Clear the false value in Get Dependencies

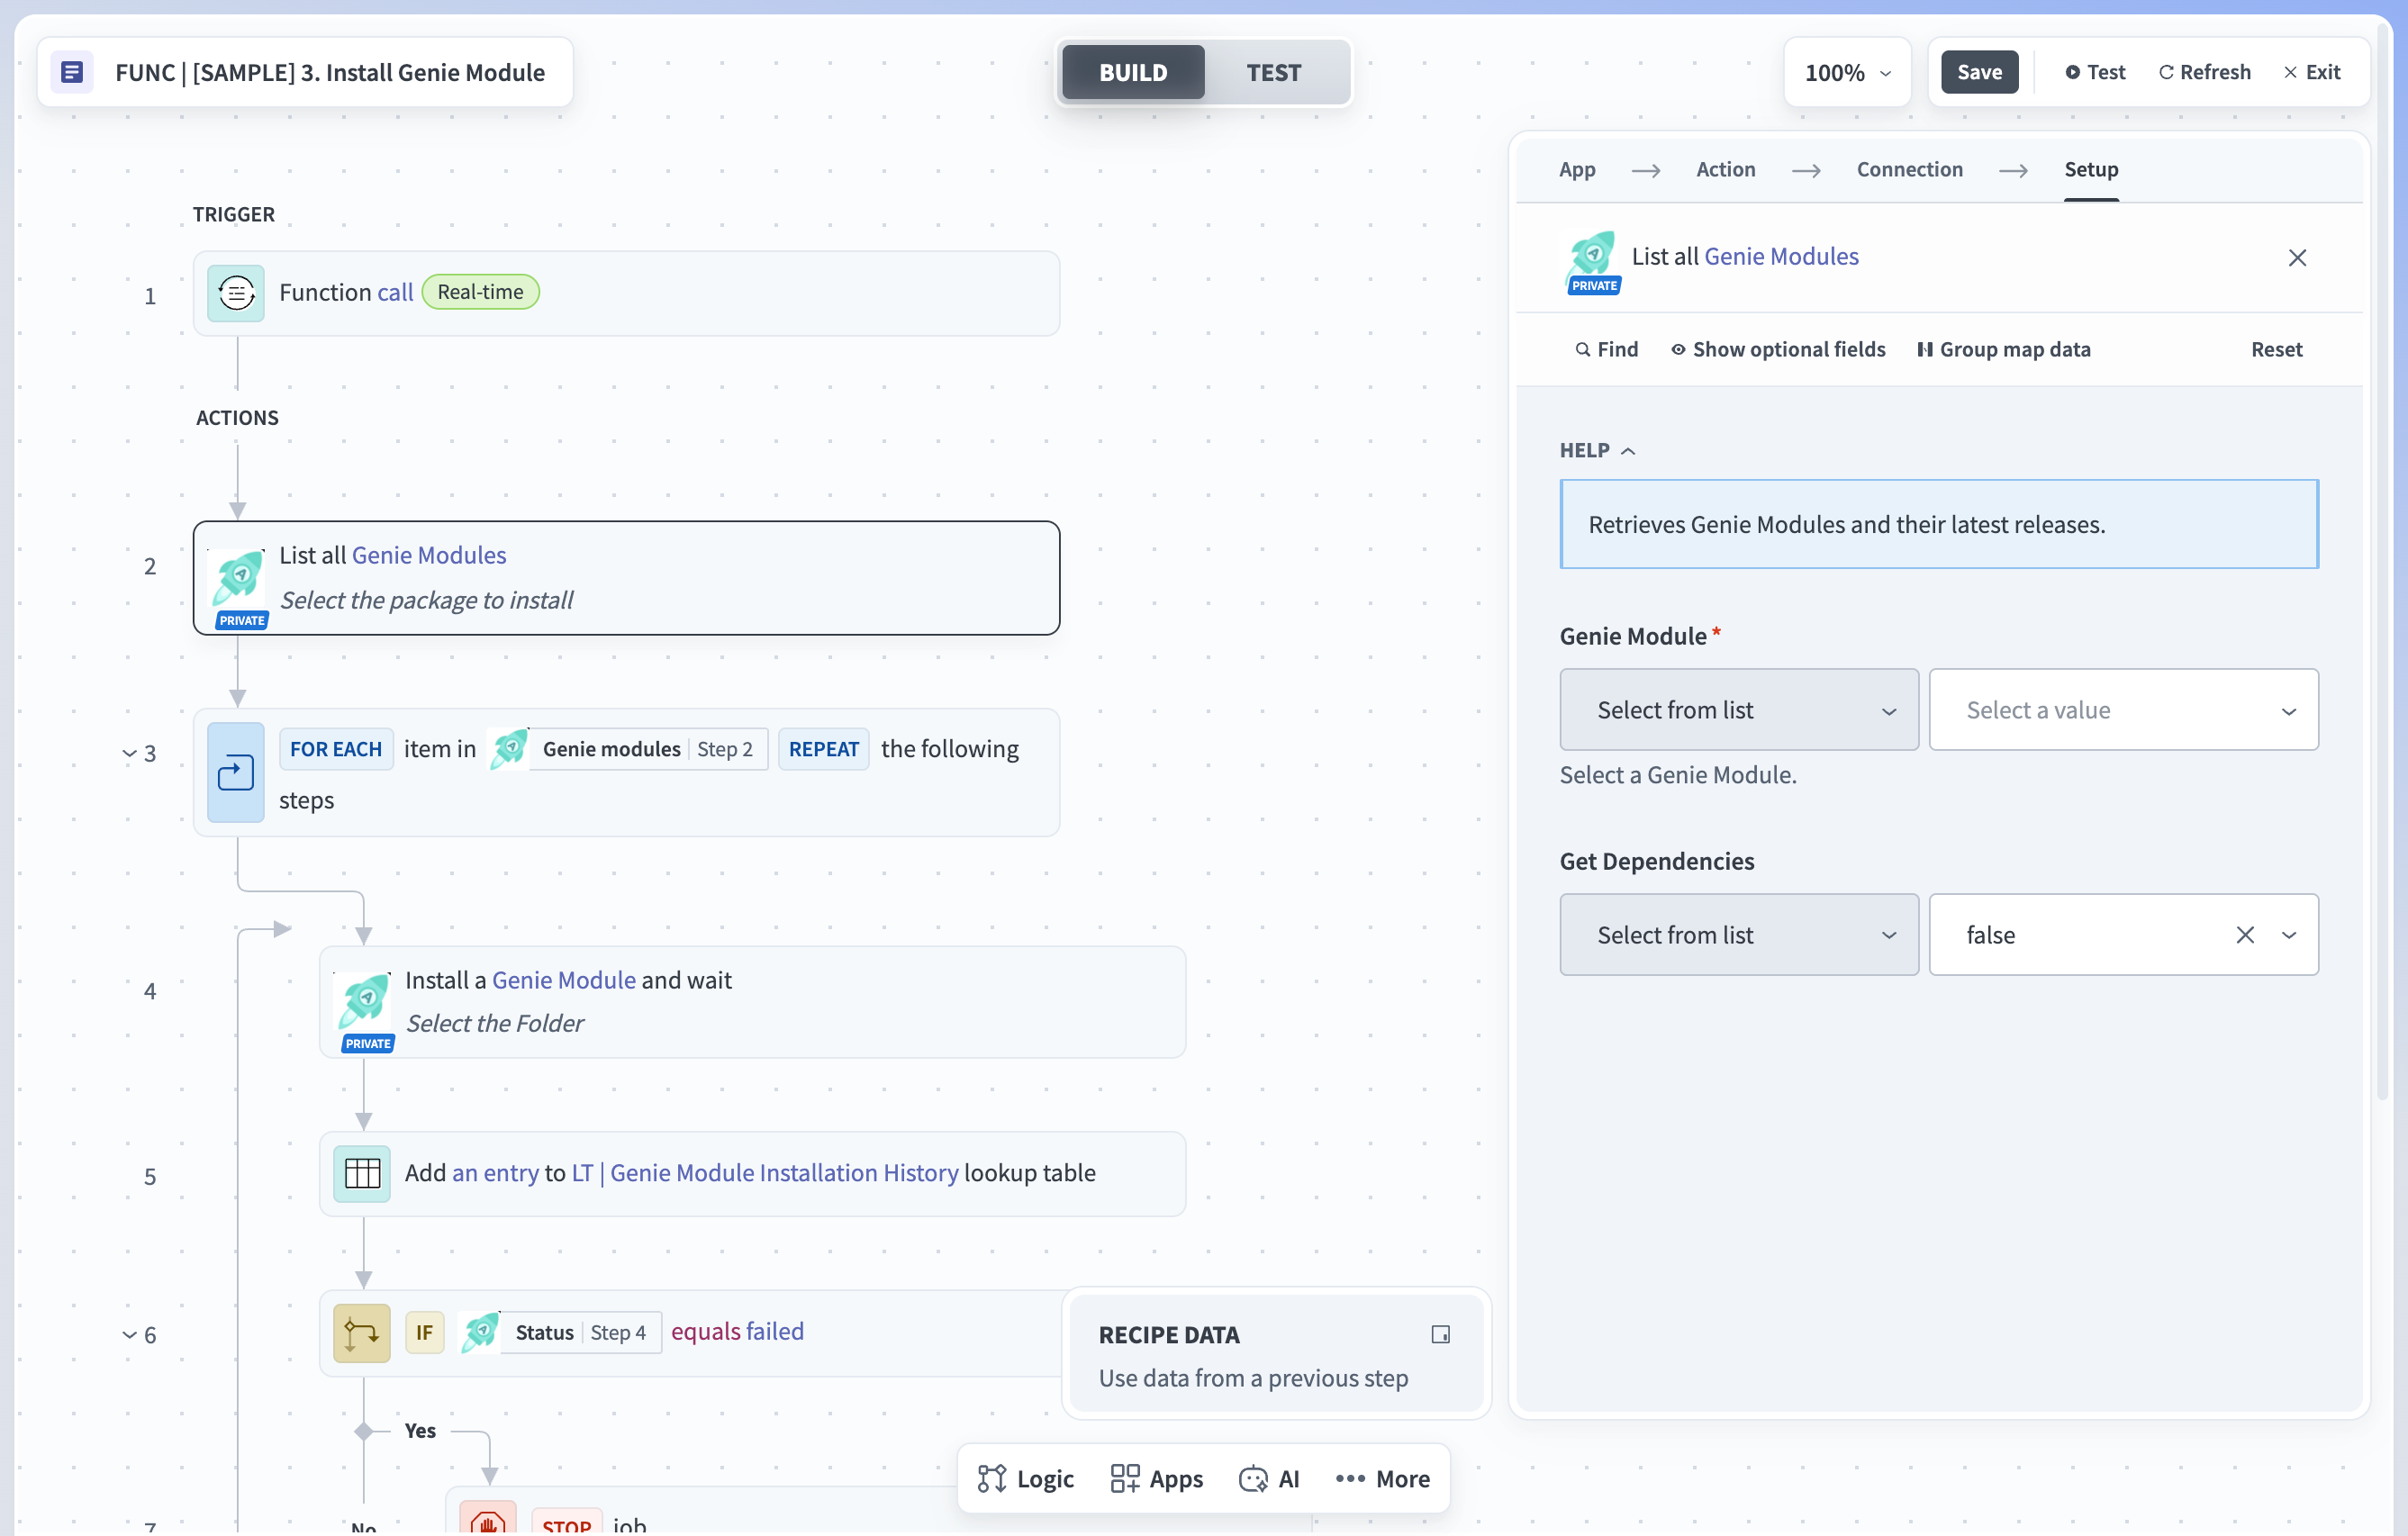[x=2245, y=935]
